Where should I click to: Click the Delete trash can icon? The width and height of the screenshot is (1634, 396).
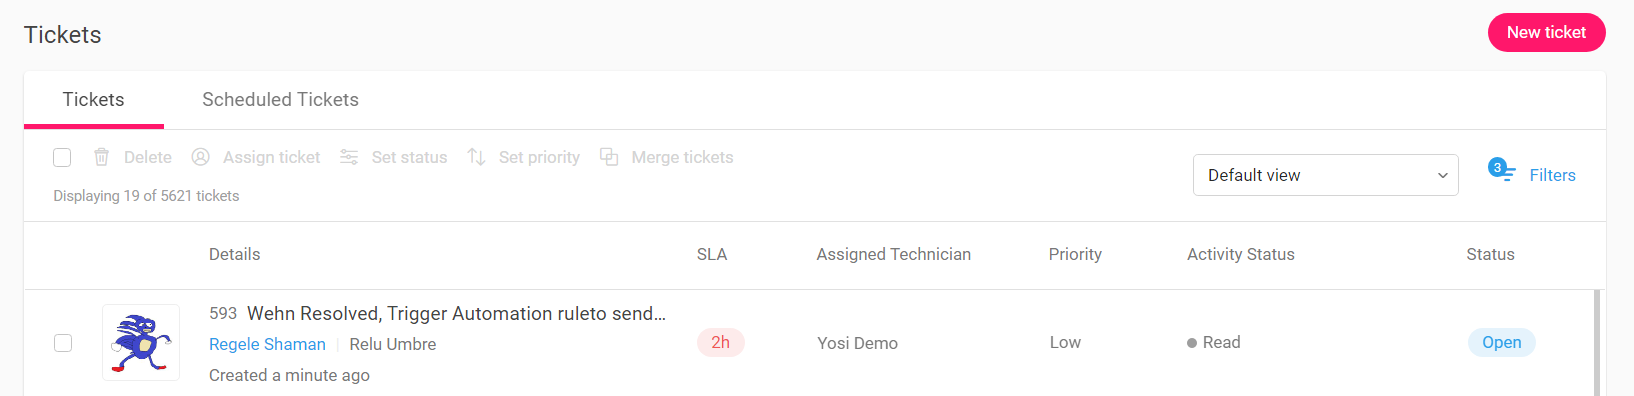pyautogui.click(x=101, y=157)
